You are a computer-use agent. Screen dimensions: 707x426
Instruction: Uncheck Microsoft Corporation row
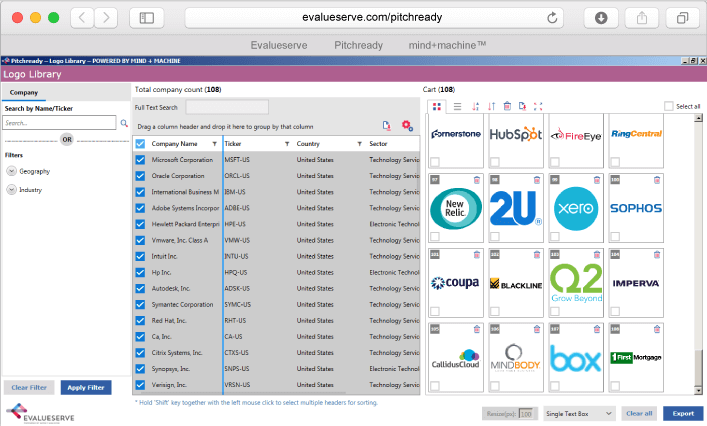point(140,160)
